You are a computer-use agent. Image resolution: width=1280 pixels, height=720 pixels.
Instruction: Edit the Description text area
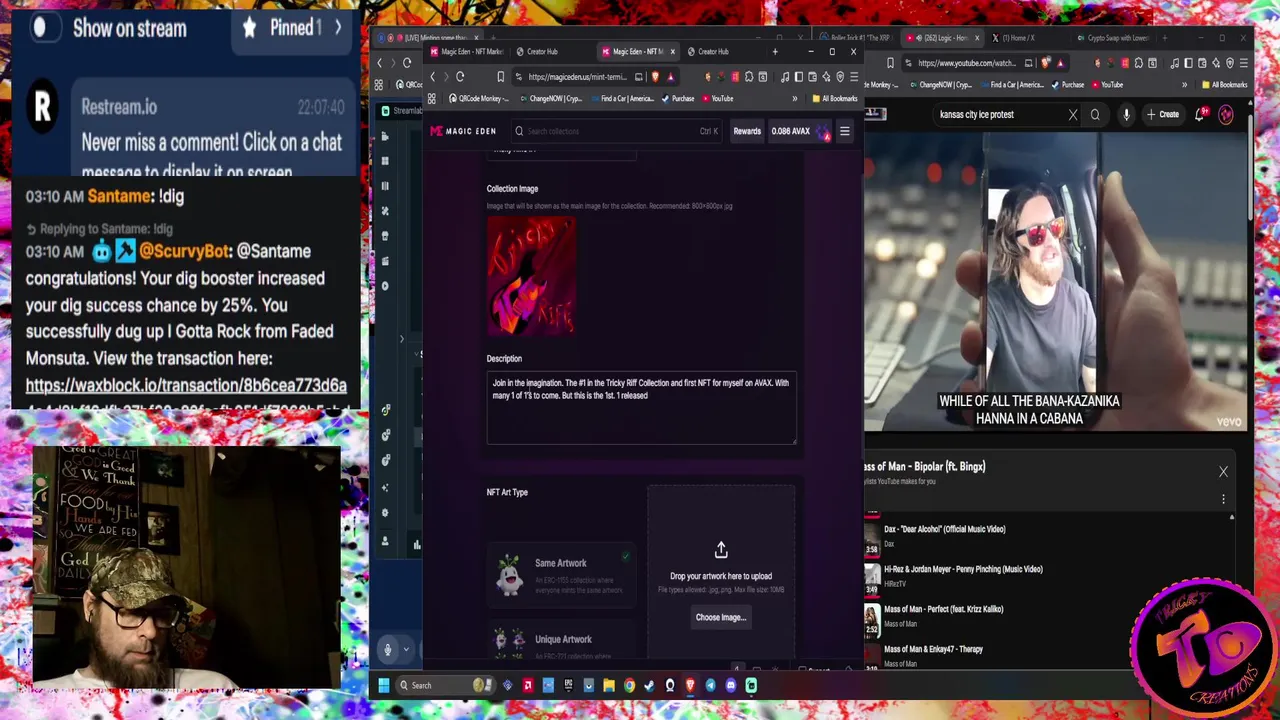641,407
